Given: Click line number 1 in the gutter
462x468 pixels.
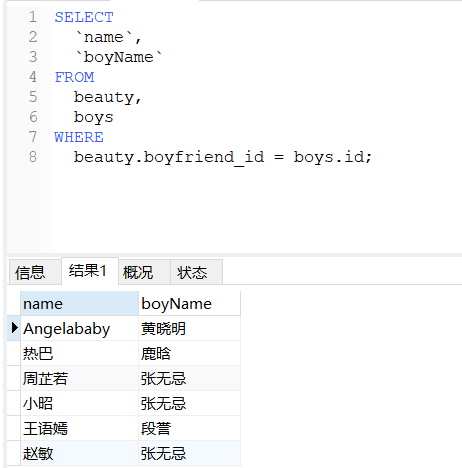Looking at the screenshot, I should click(33, 17).
